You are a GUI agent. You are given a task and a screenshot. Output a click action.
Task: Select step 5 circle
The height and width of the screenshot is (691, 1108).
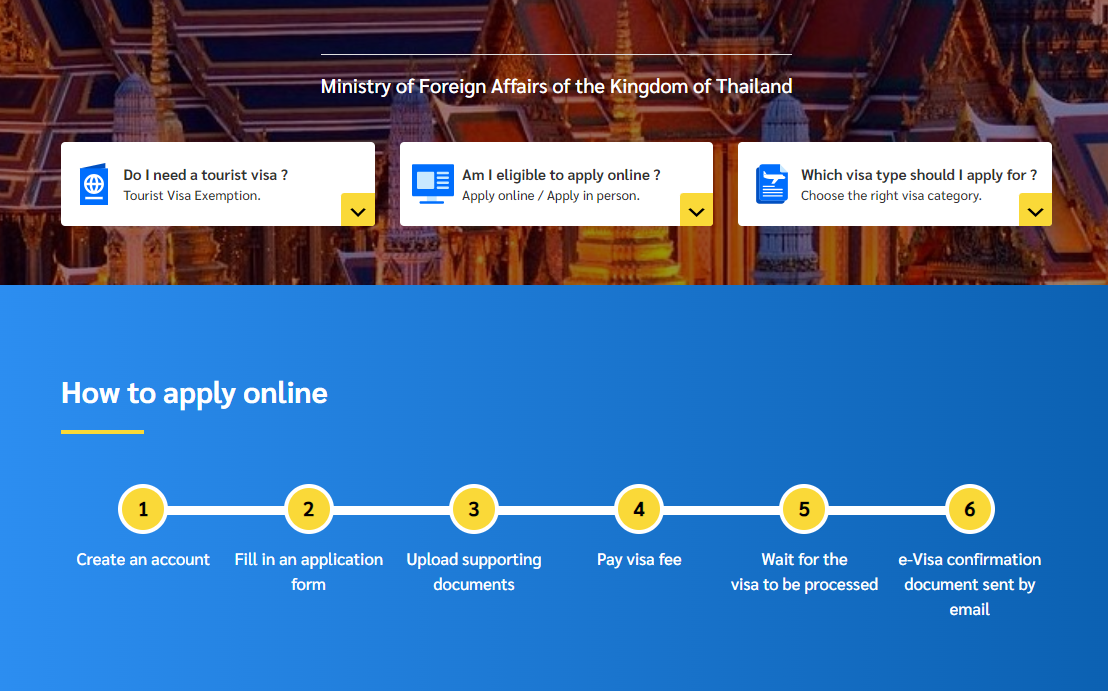coord(804,509)
